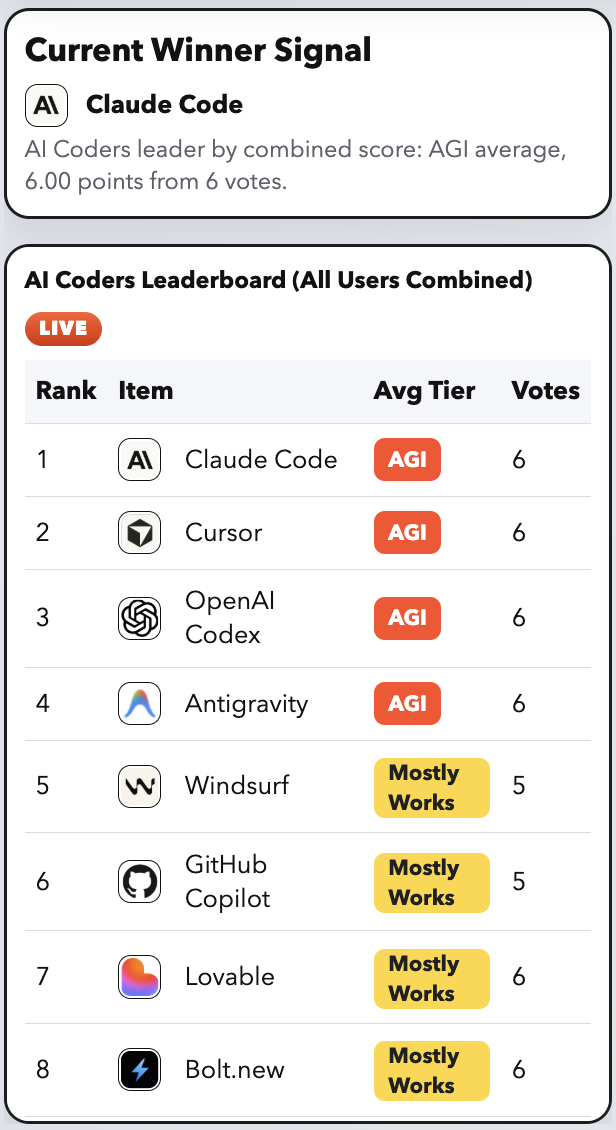Screen dimensions: 616x1130
Task: Sort by the Votes column header
Action: pyautogui.click(x=546, y=391)
